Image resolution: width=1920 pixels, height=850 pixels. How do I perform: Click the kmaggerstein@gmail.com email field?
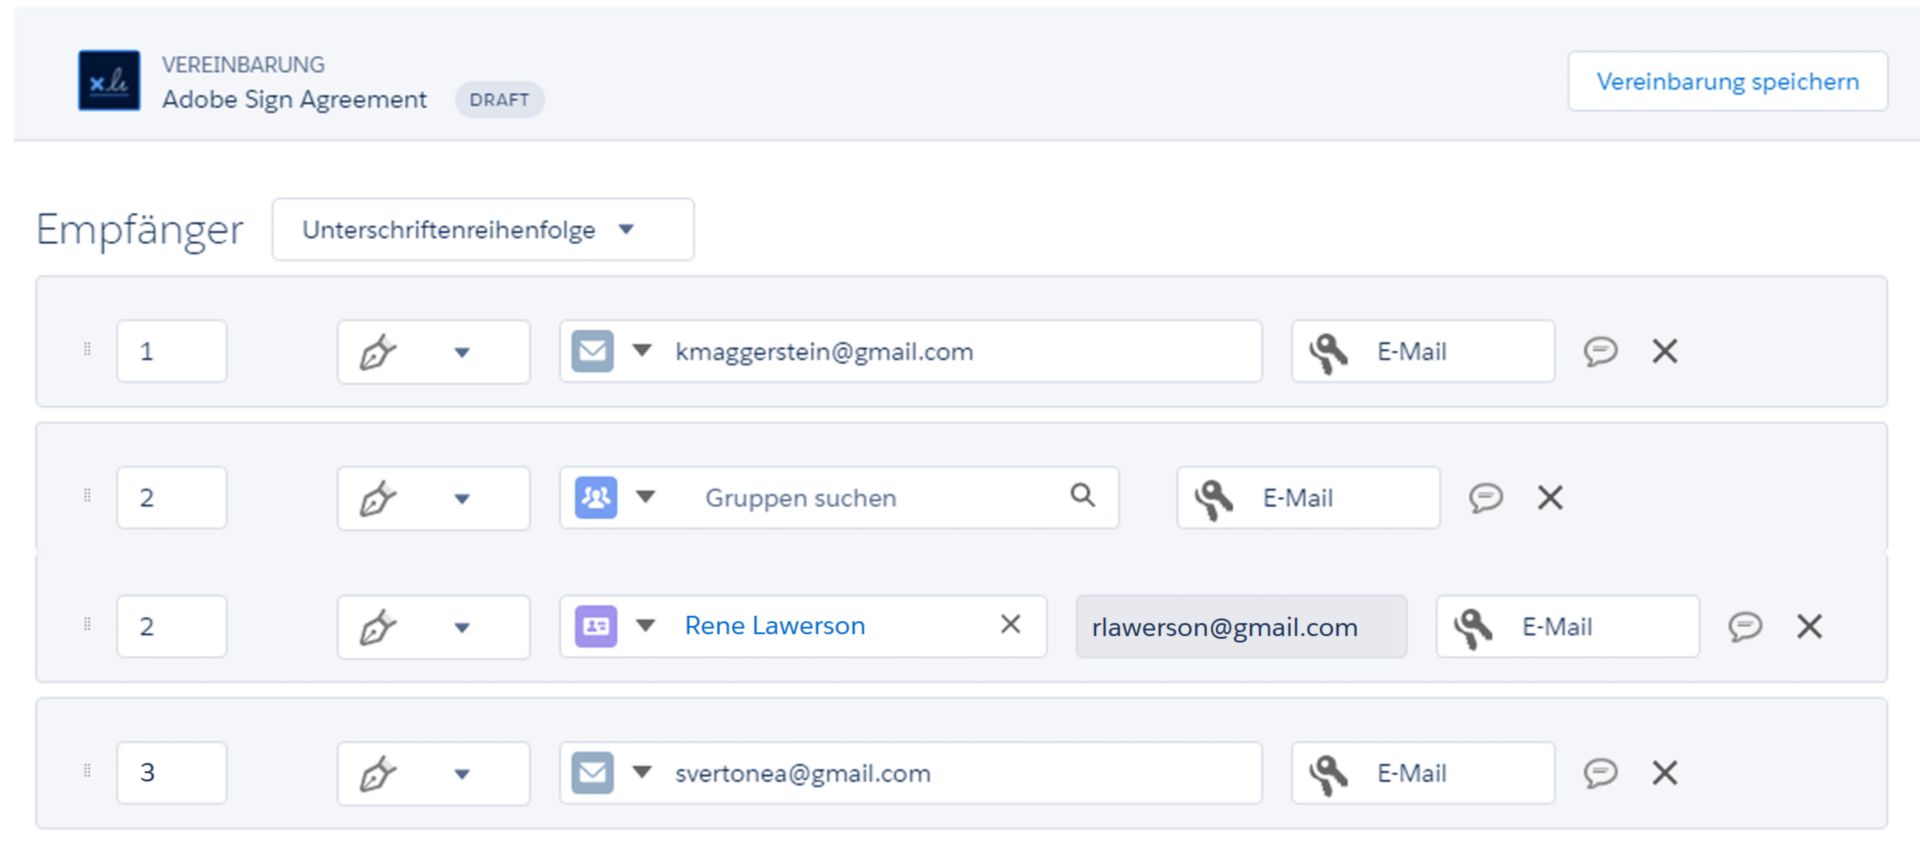pos(910,351)
